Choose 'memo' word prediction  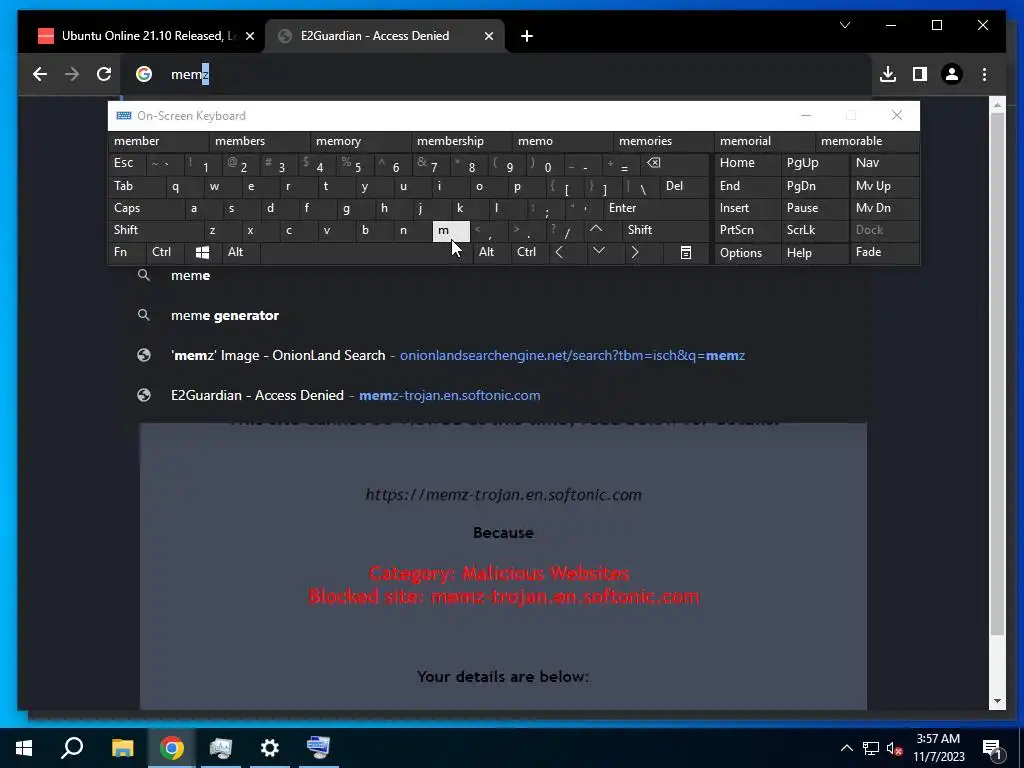(x=563, y=141)
